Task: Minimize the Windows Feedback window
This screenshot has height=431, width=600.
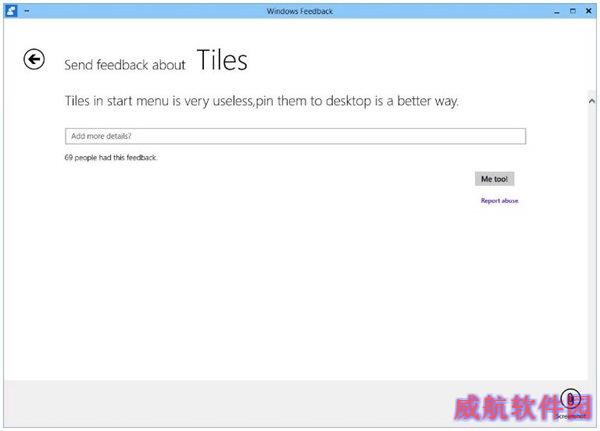Action: point(557,11)
